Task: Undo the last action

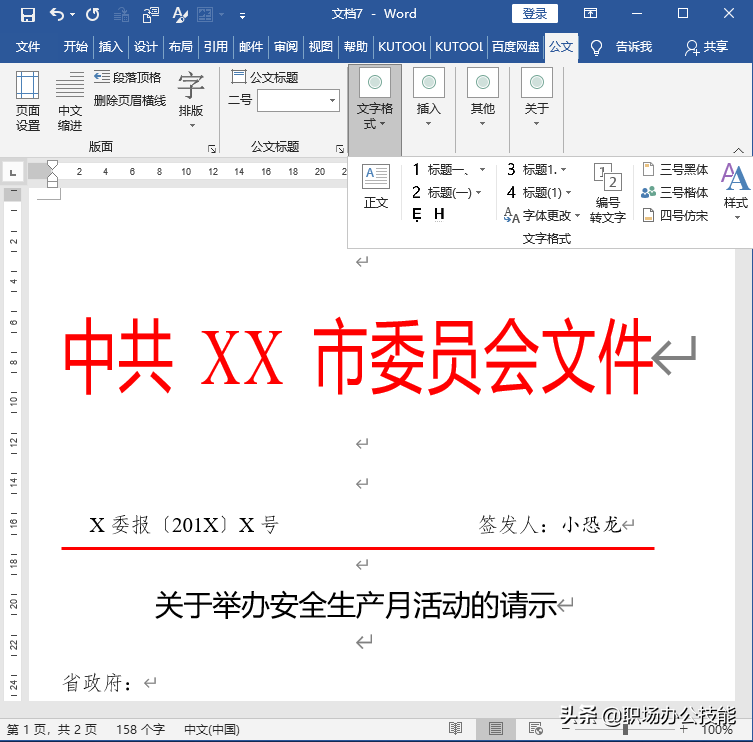Action: [57, 14]
